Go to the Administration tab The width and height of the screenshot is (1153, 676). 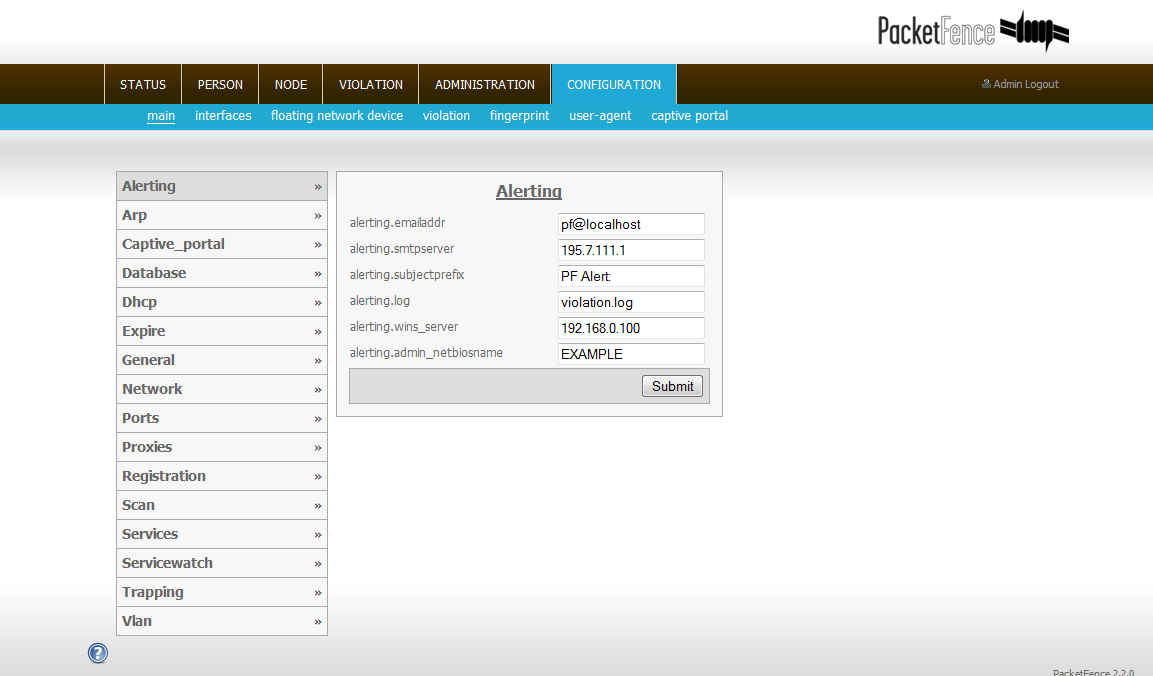pyautogui.click(x=485, y=85)
